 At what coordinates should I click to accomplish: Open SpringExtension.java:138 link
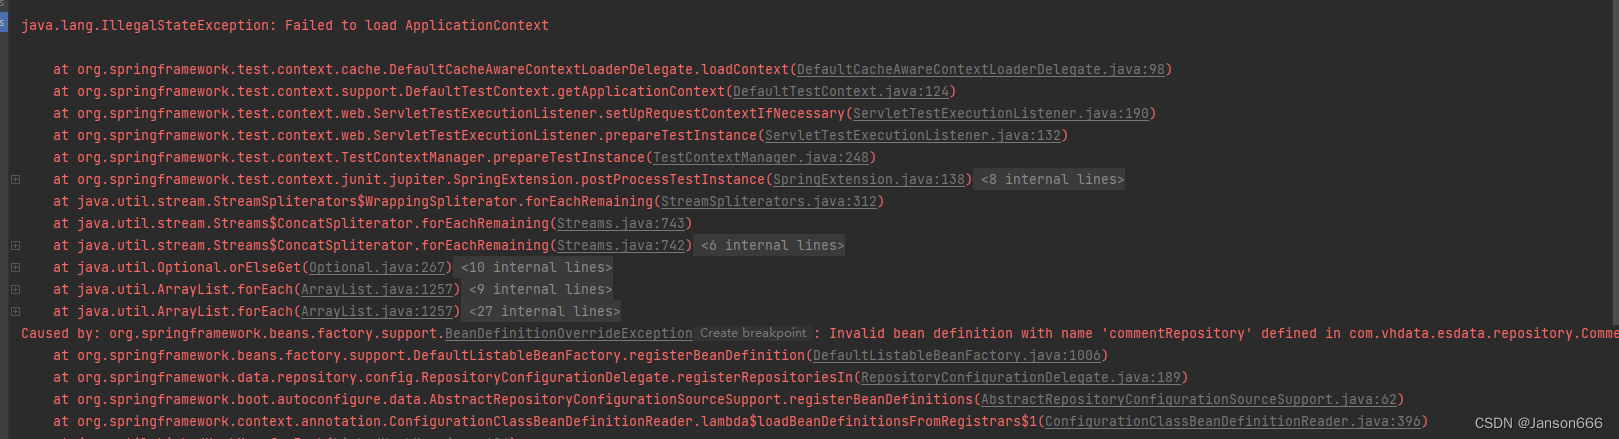point(869,180)
